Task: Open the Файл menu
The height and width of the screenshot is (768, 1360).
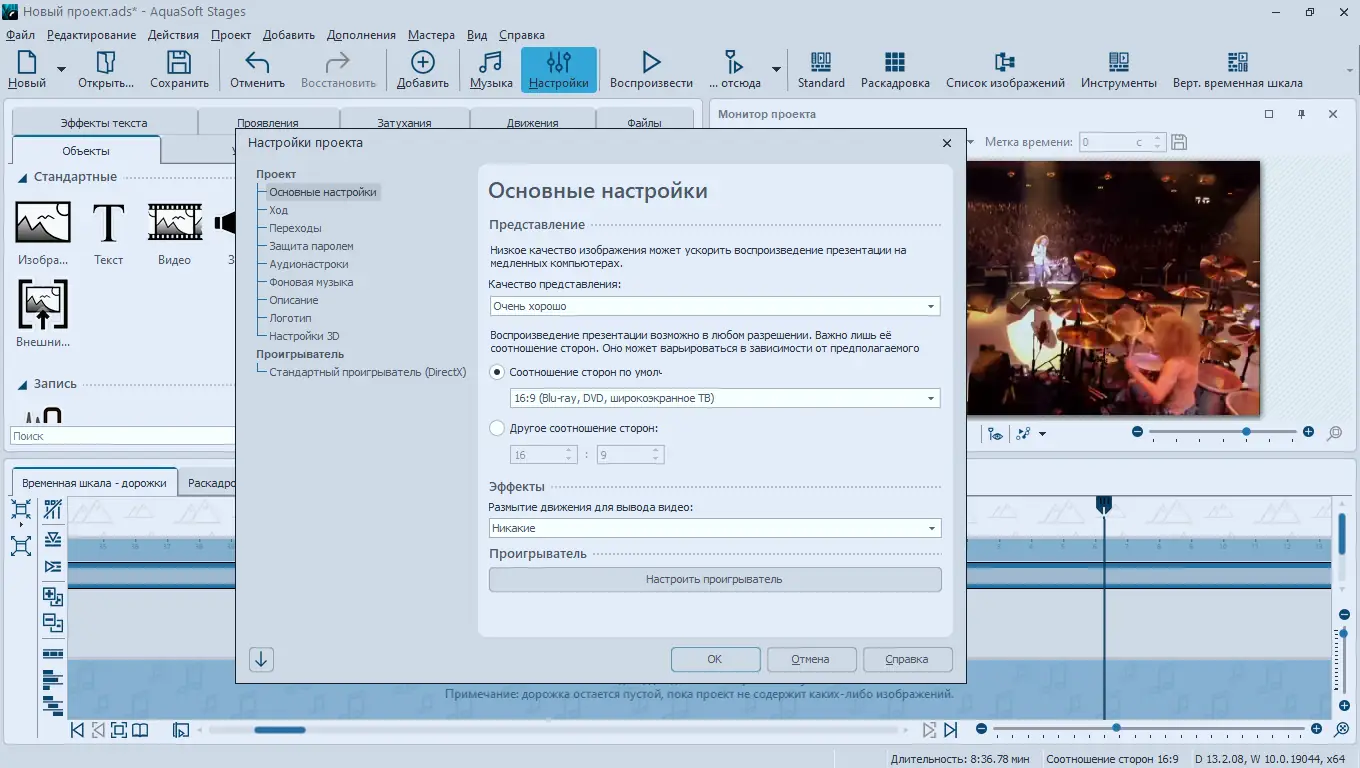Action: coord(20,35)
